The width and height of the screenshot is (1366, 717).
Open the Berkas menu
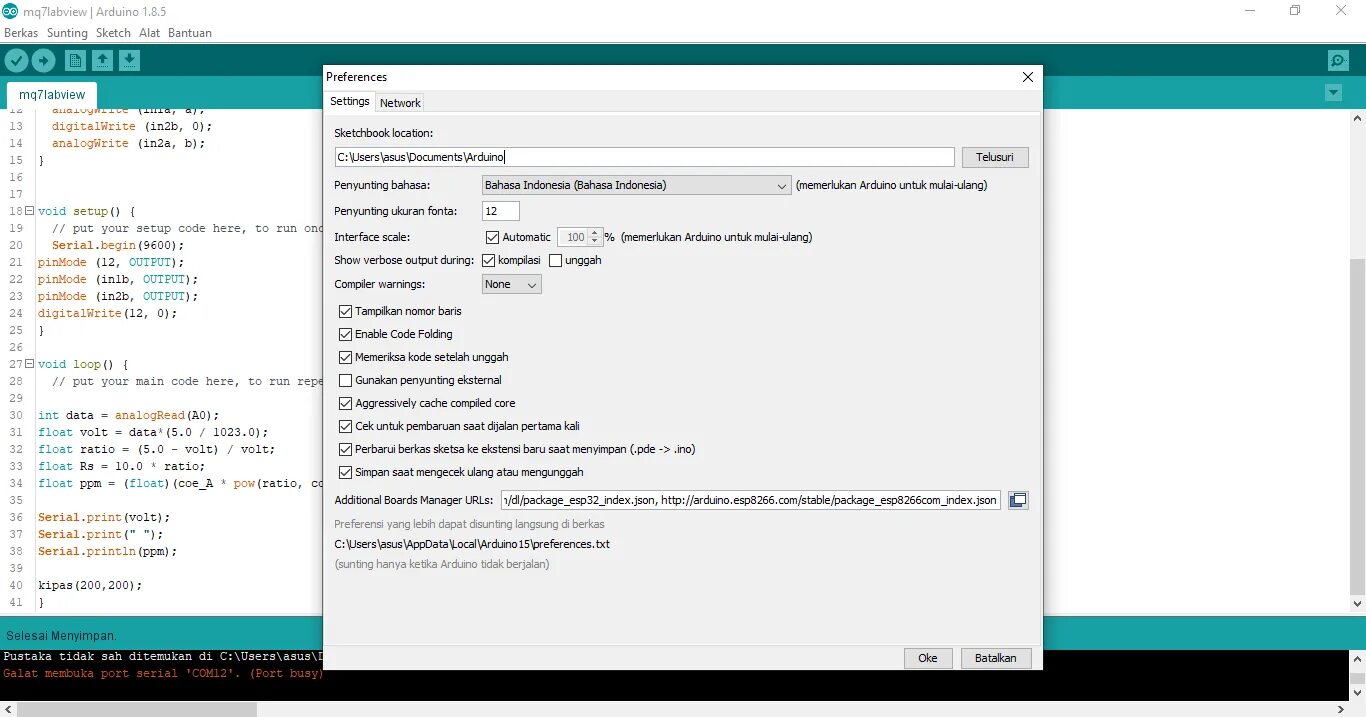(21, 33)
